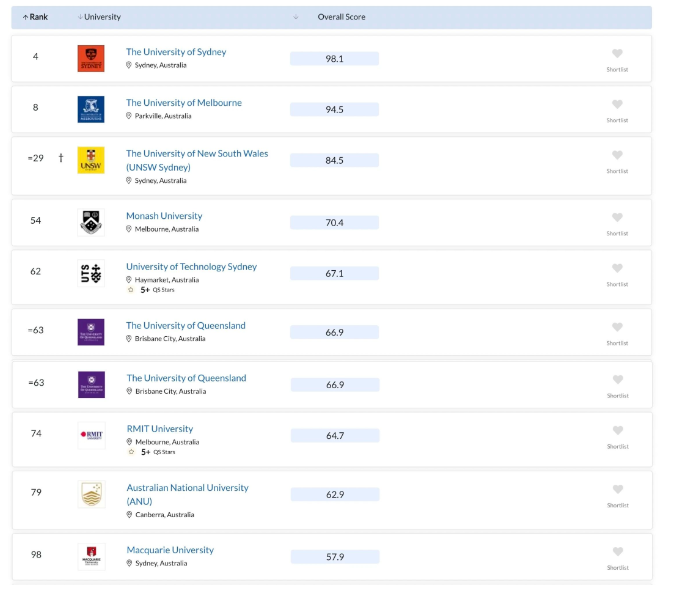This screenshot has width=698, height=604.
Task: Shortlist The University of Sydney via heart
Action: coord(617,53)
